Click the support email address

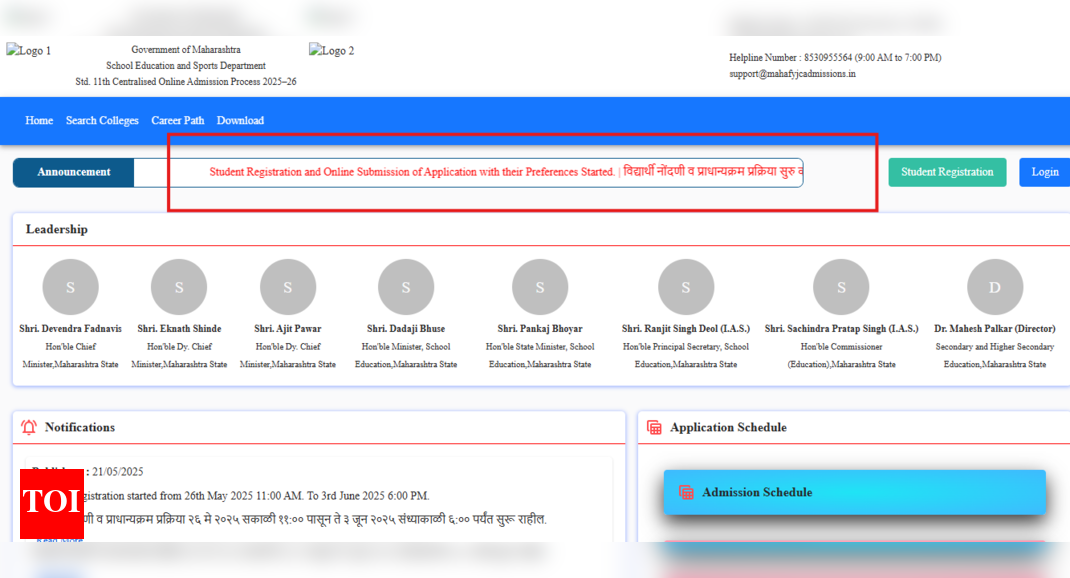click(792, 74)
